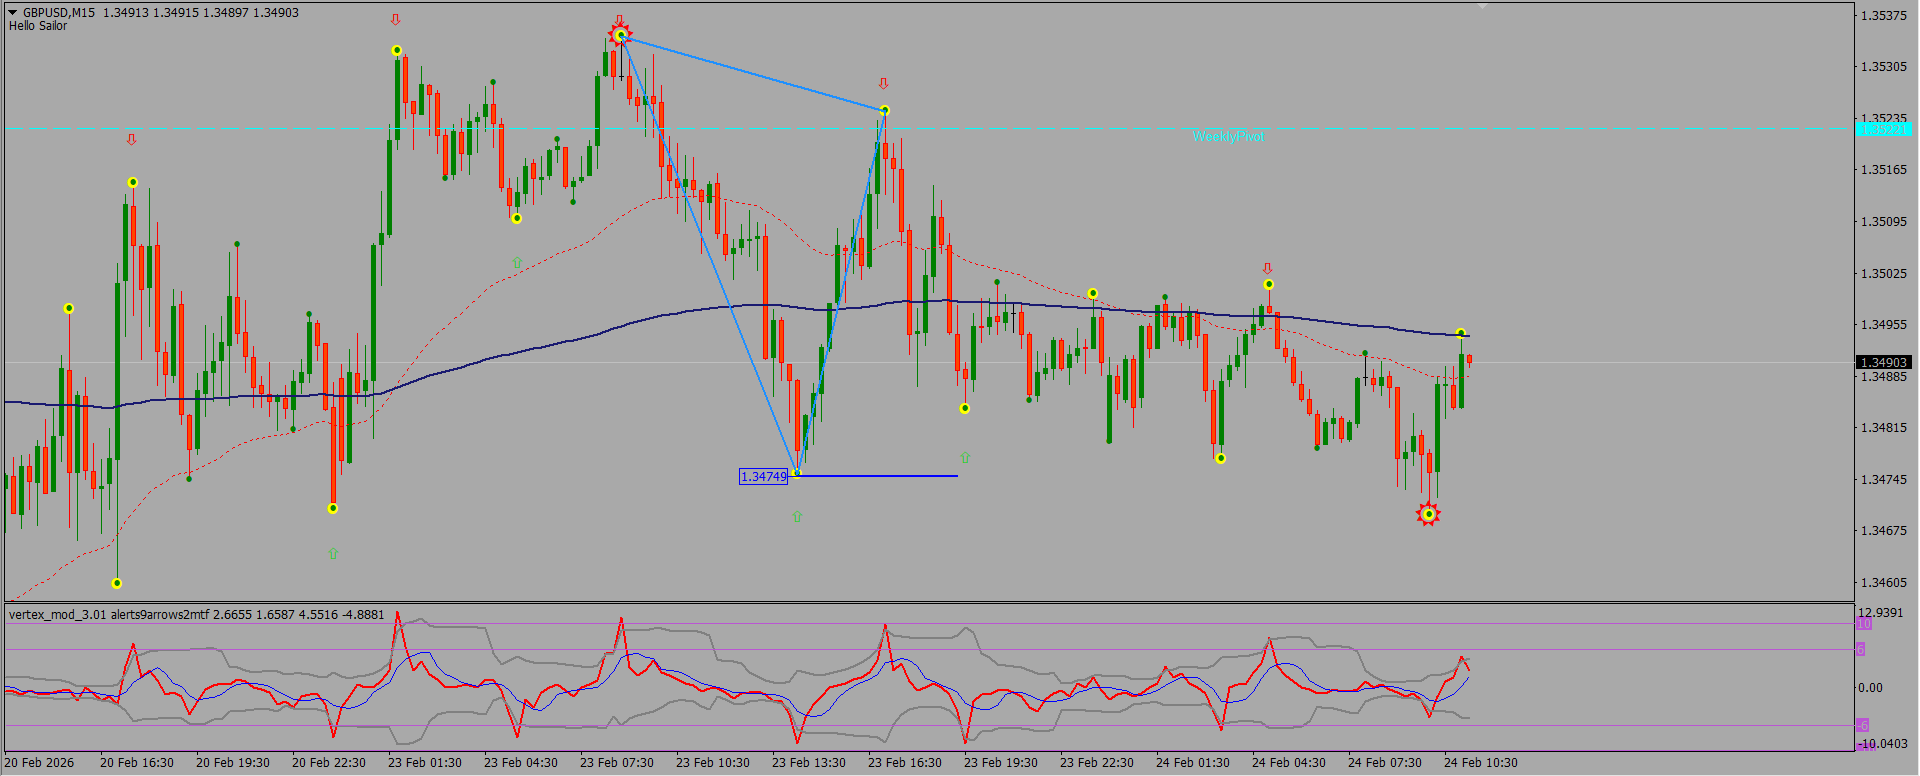Select the yellow dot atop the 23 Feb 01:30 peak

pos(397,50)
